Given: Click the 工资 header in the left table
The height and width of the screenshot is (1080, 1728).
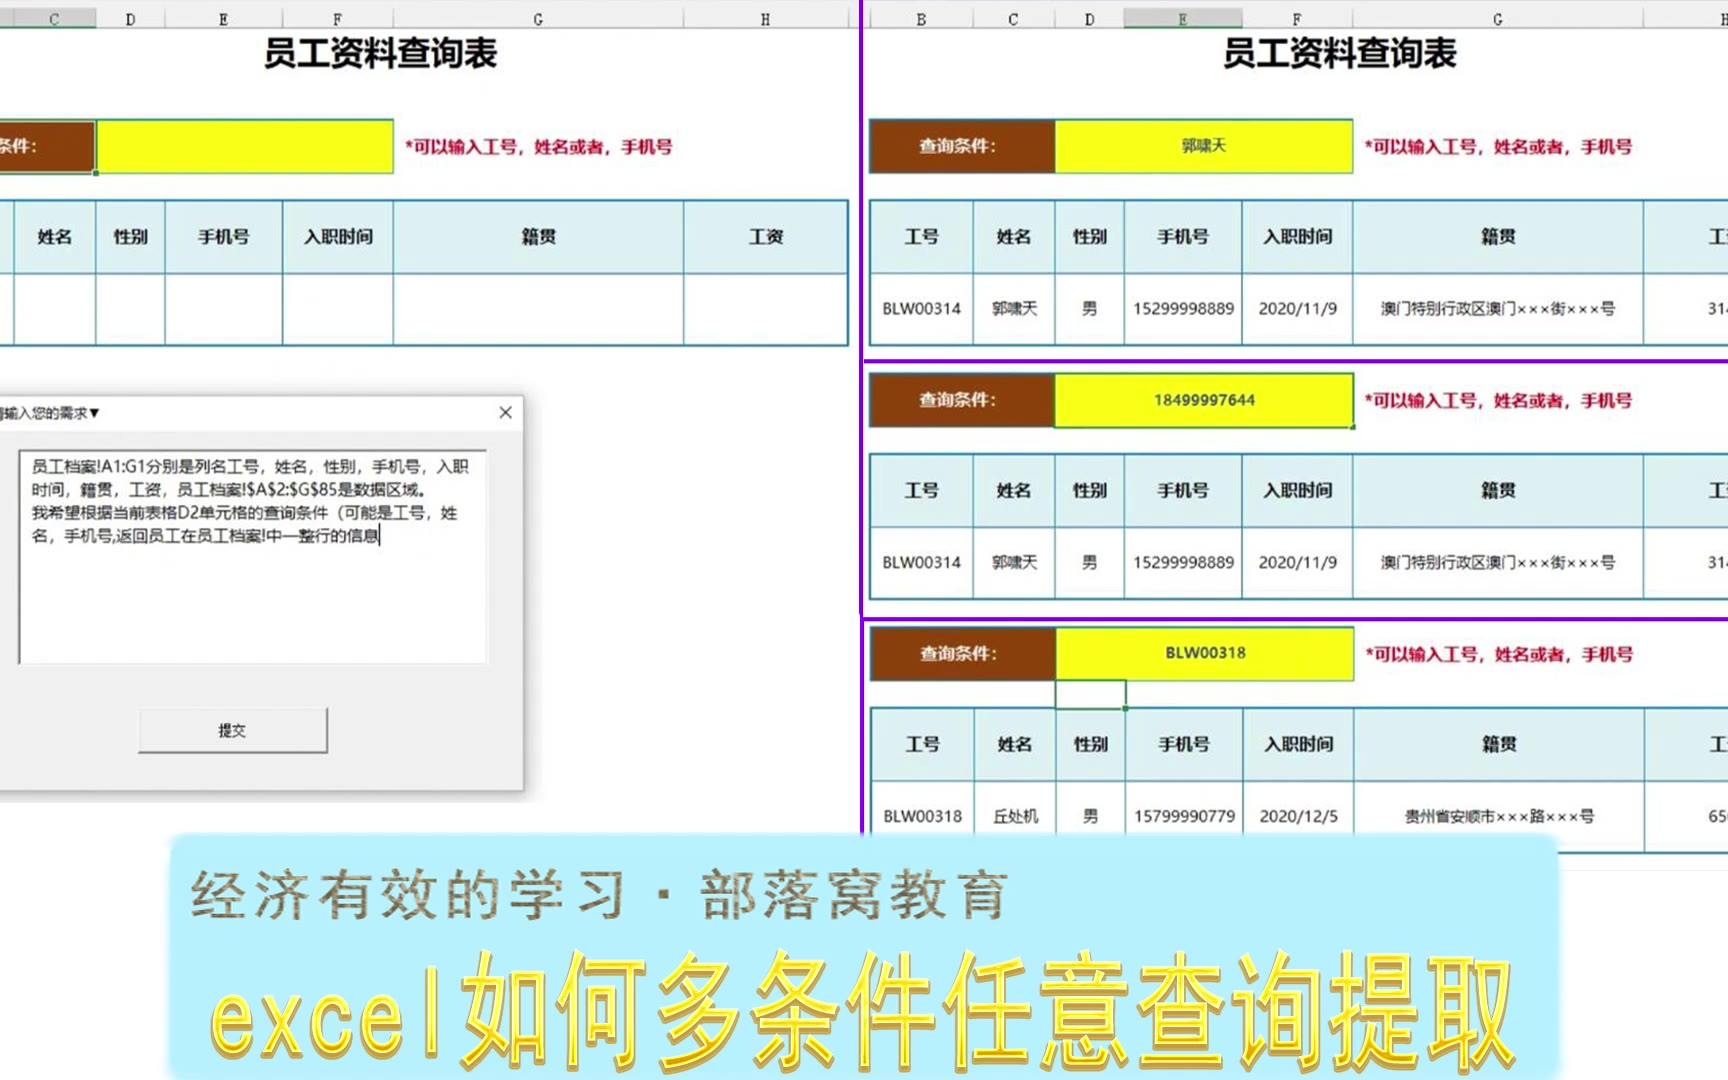Looking at the screenshot, I should (x=765, y=237).
